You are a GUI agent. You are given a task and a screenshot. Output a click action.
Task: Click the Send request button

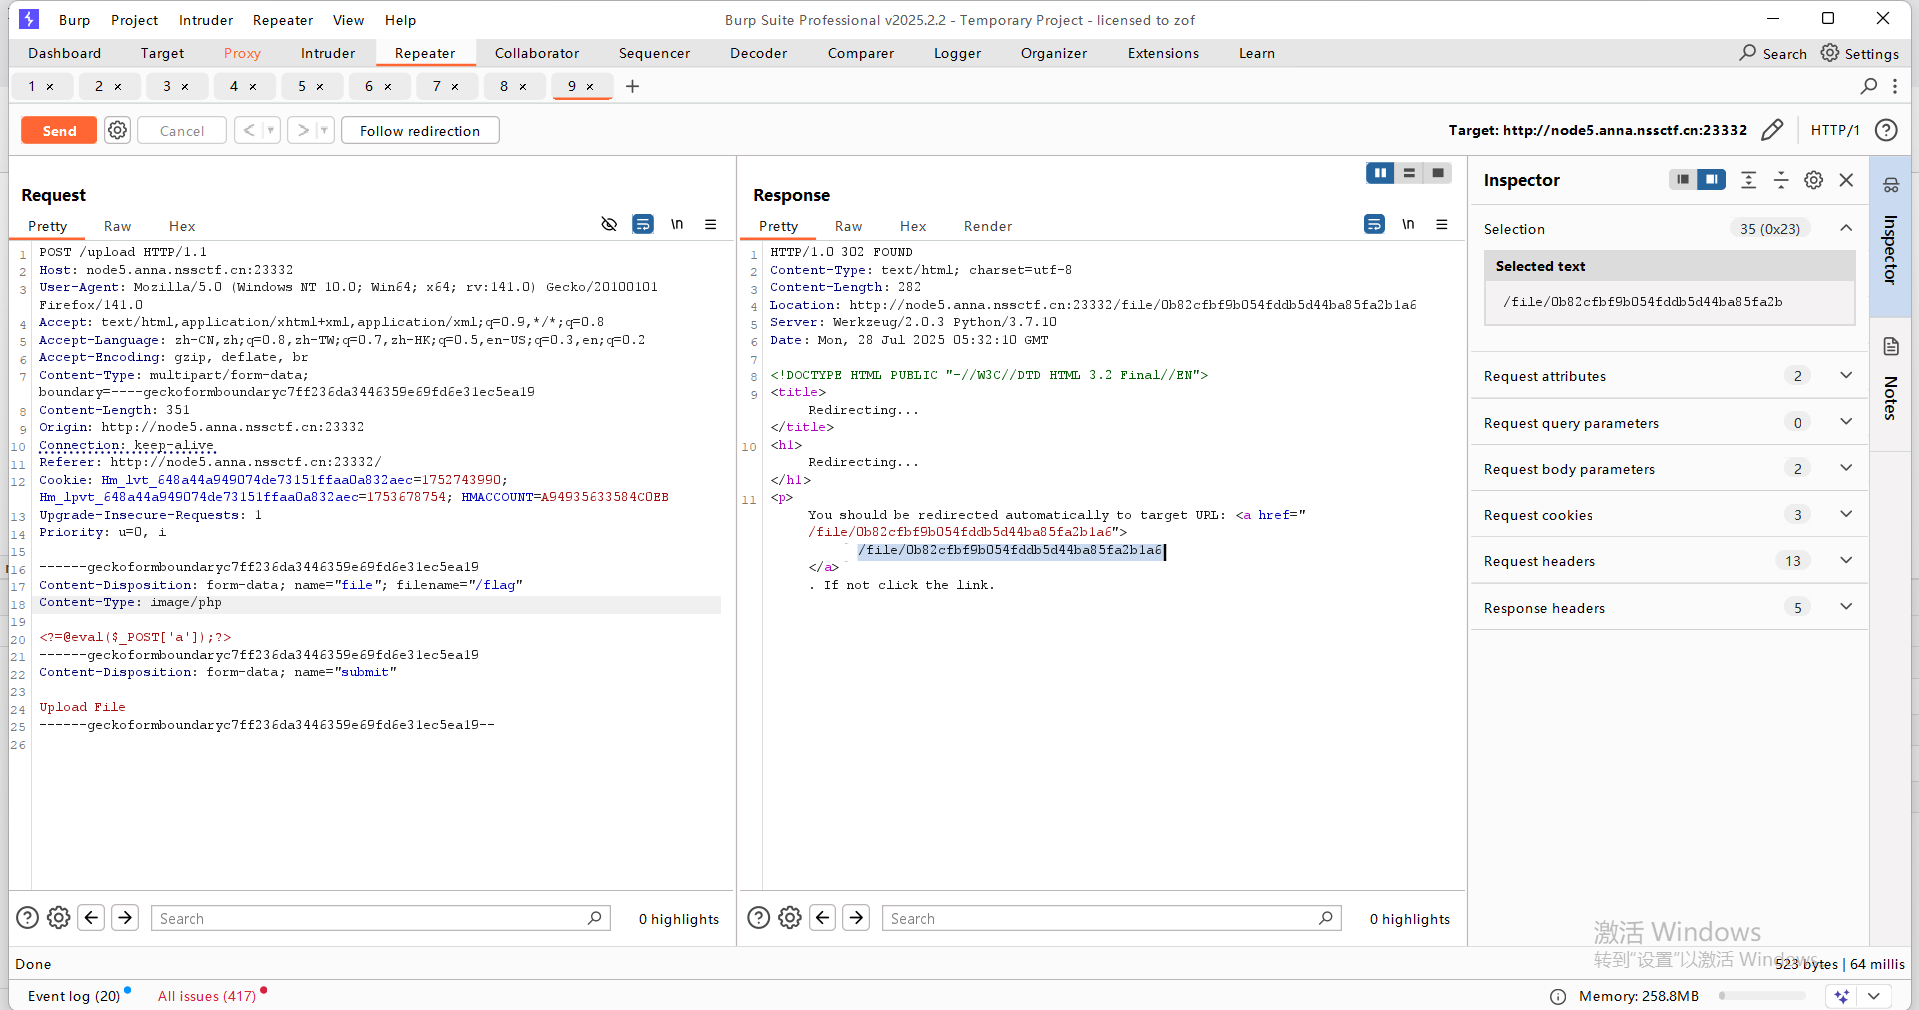coord(59,131)
